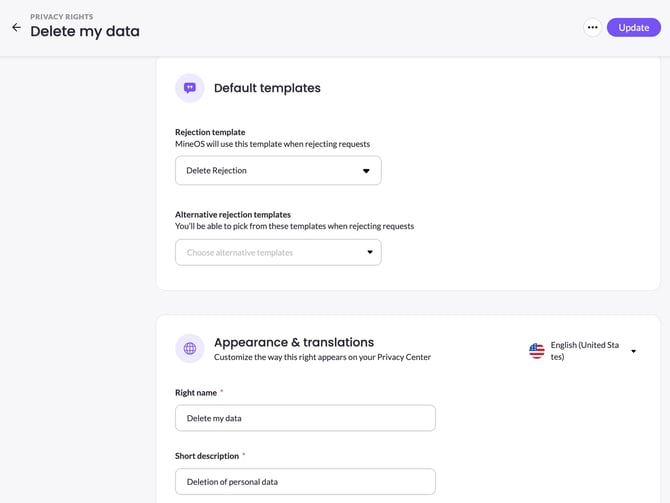Click the Delete my data page title
Viewport: 670px width, 503px height.
pyautogui.click(x=85, y=32)
